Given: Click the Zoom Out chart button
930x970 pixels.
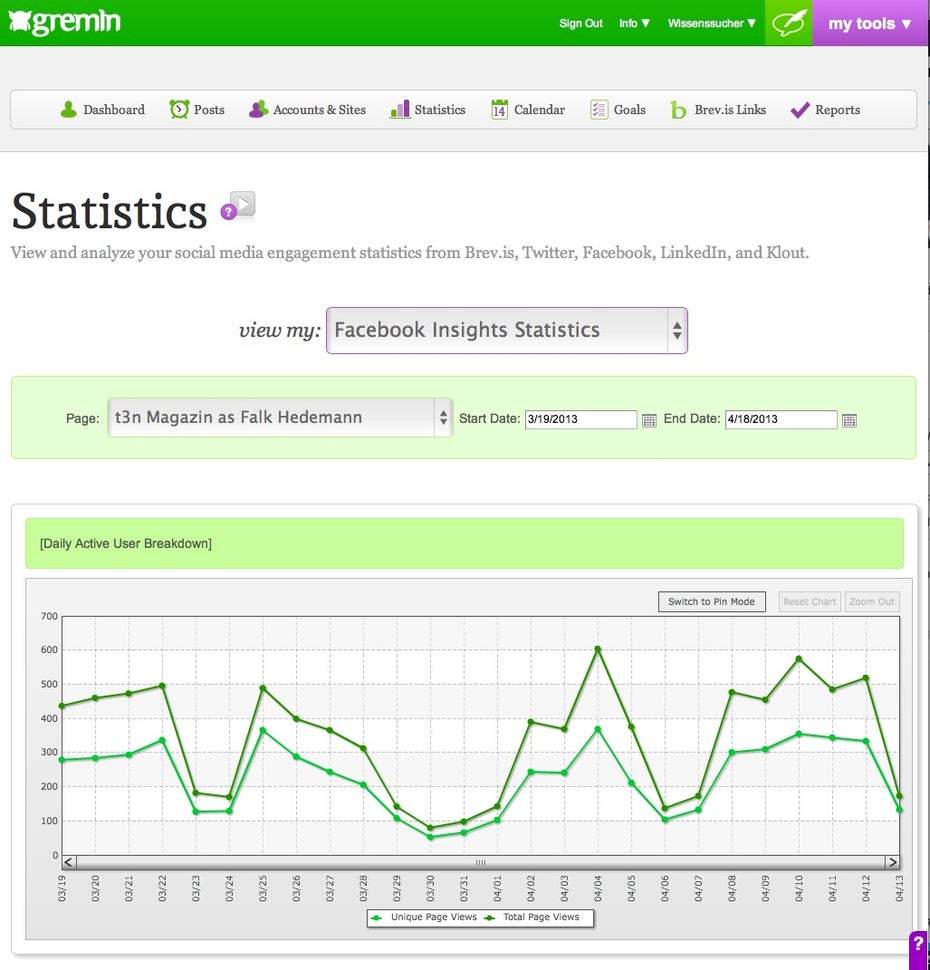Looking at the screenshot, I should pos(872,602).
